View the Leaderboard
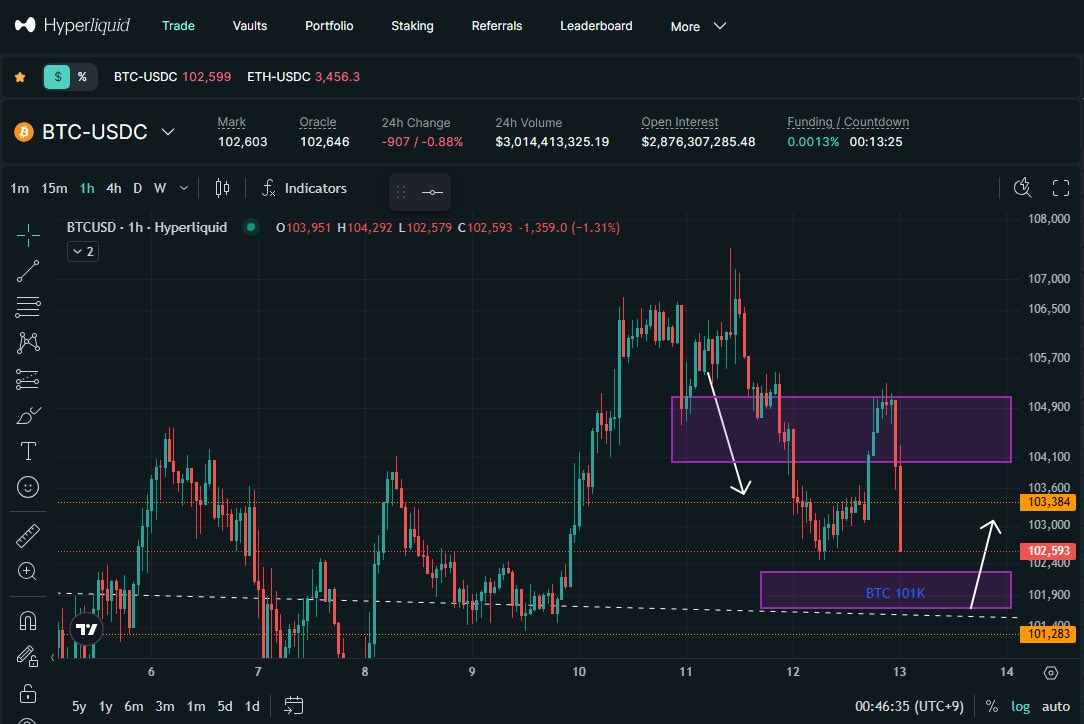The height and width of the screenshot is (724, 1084). pyautogui.click(x=596, y=26)
